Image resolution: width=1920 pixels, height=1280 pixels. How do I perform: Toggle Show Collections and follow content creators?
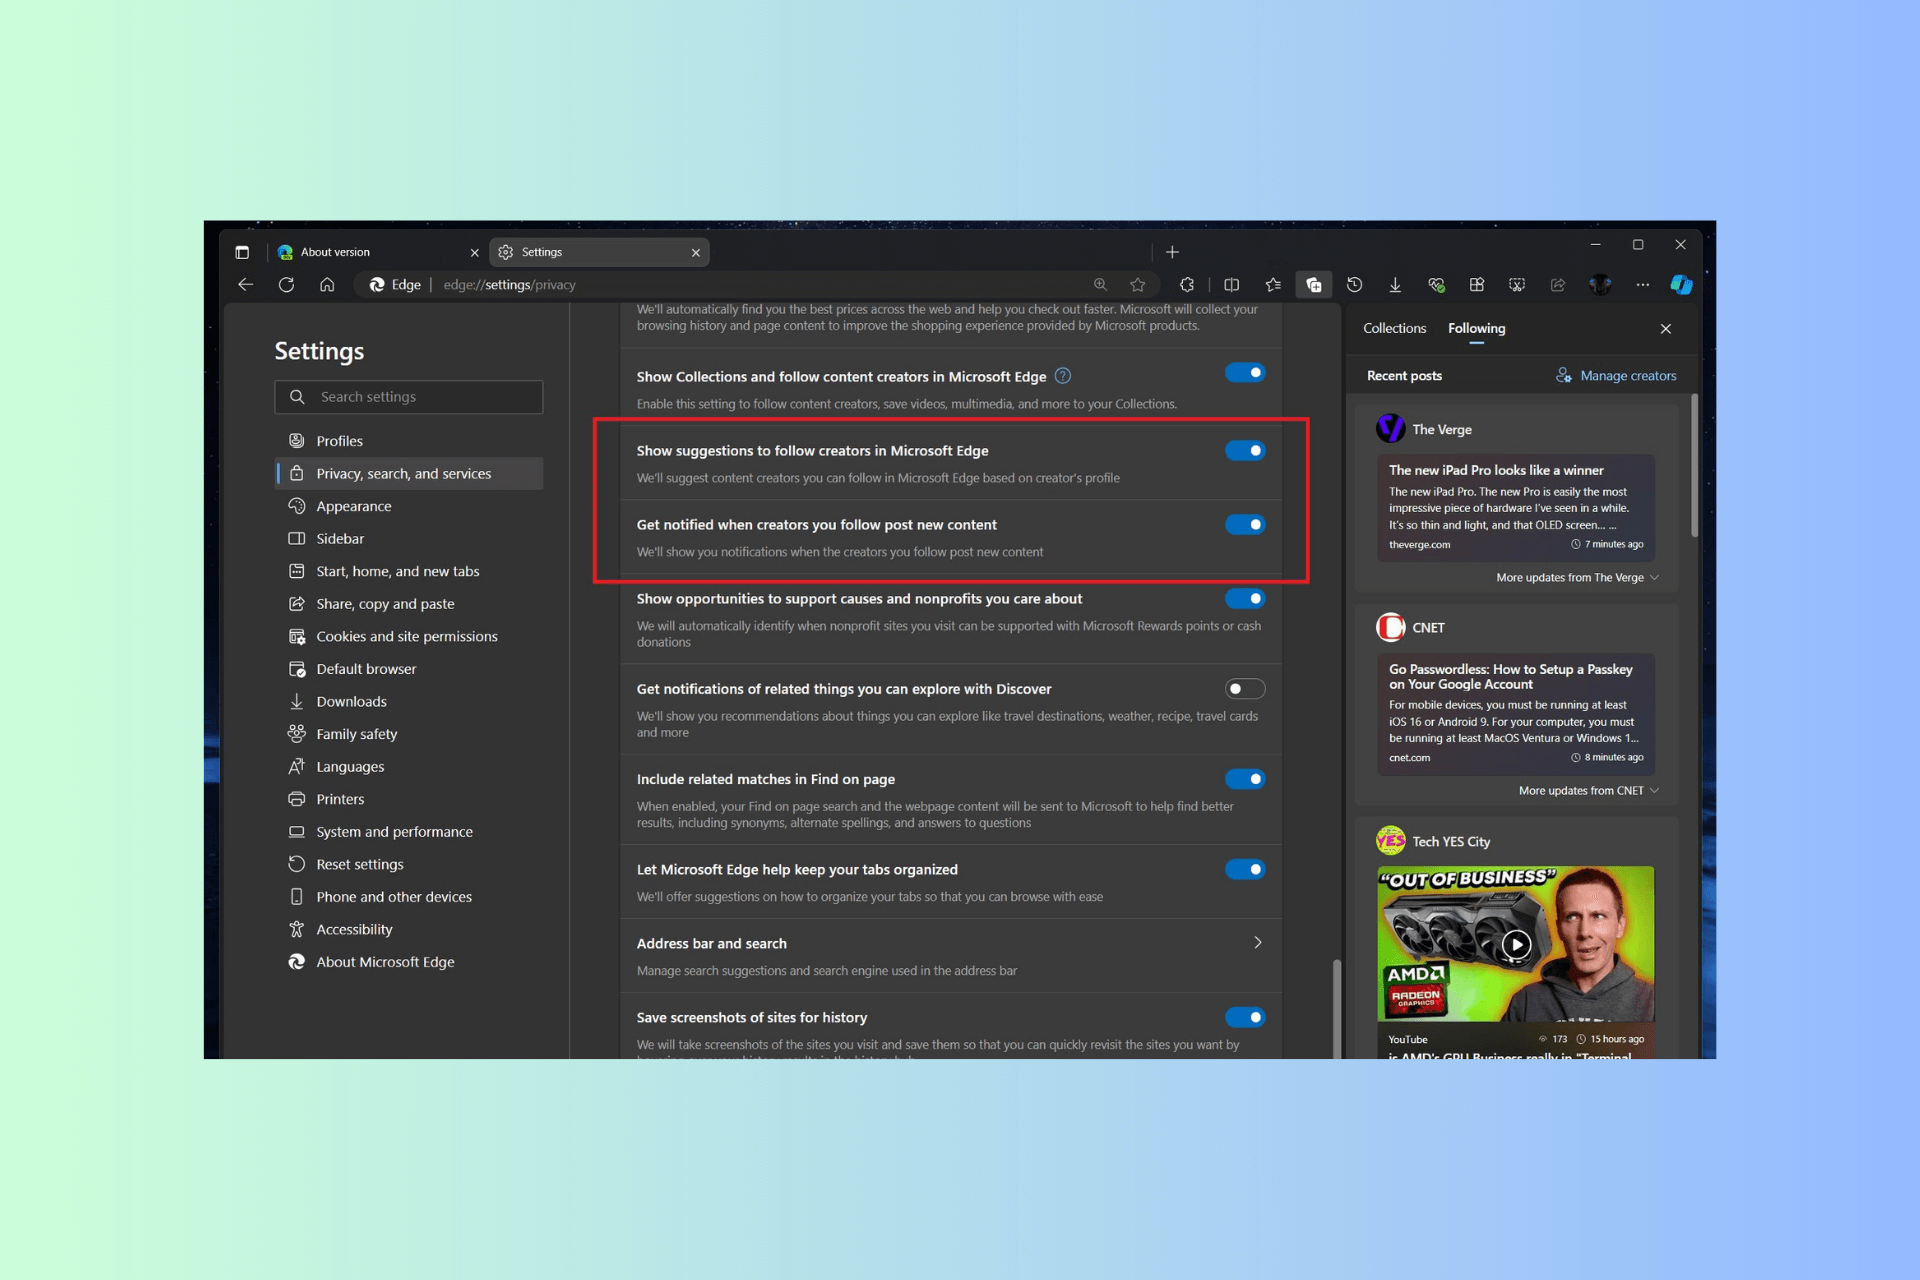1245,373
